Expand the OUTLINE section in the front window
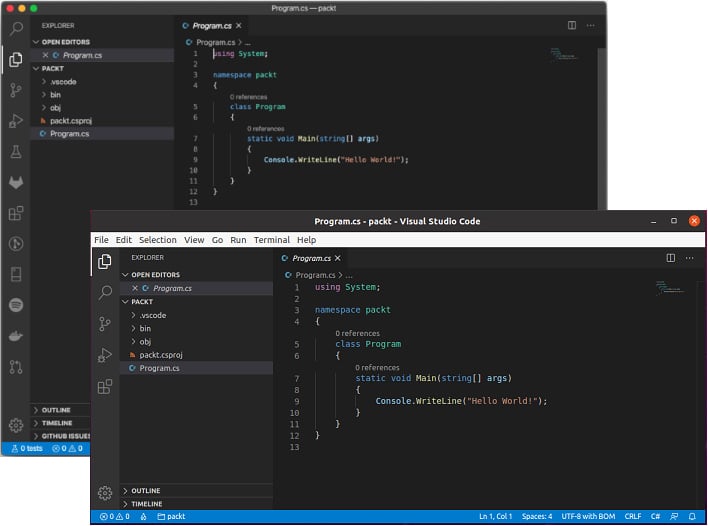This screenshot has width=708, height=526. 145,491
